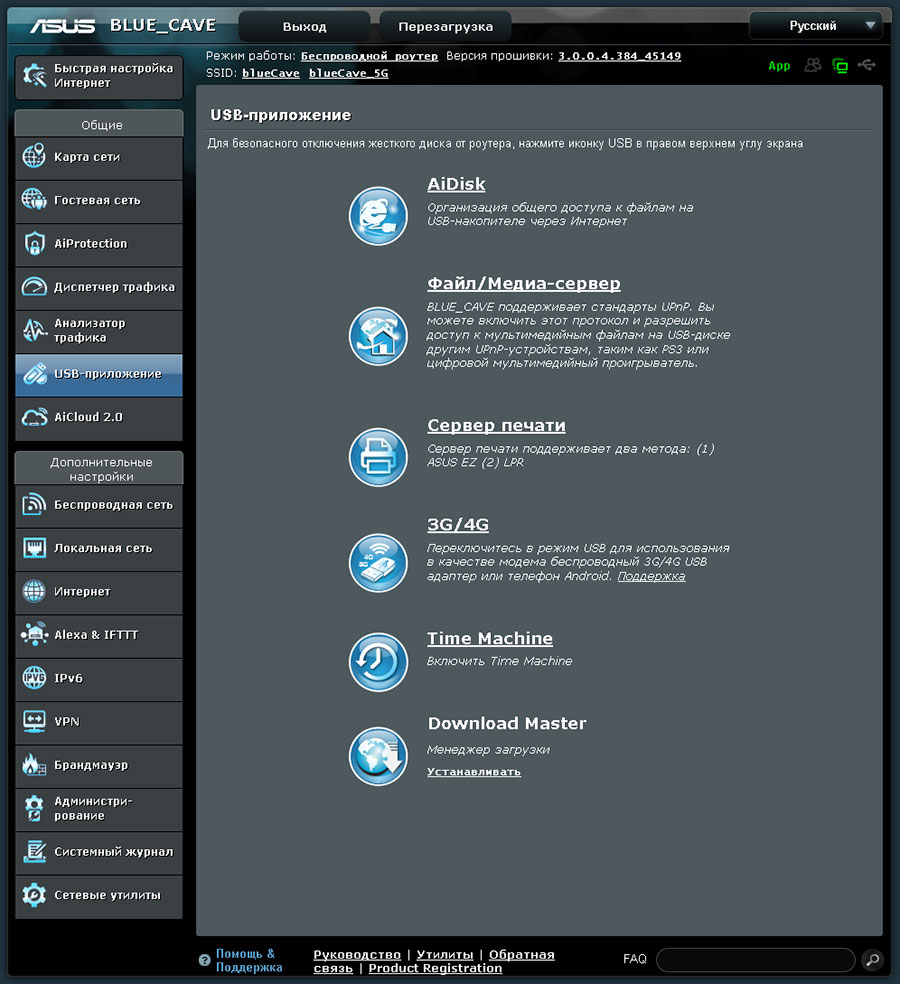900x984 pixels.
Task: Click the Локальная сеть ethernet icon
Action: [34, 547]
